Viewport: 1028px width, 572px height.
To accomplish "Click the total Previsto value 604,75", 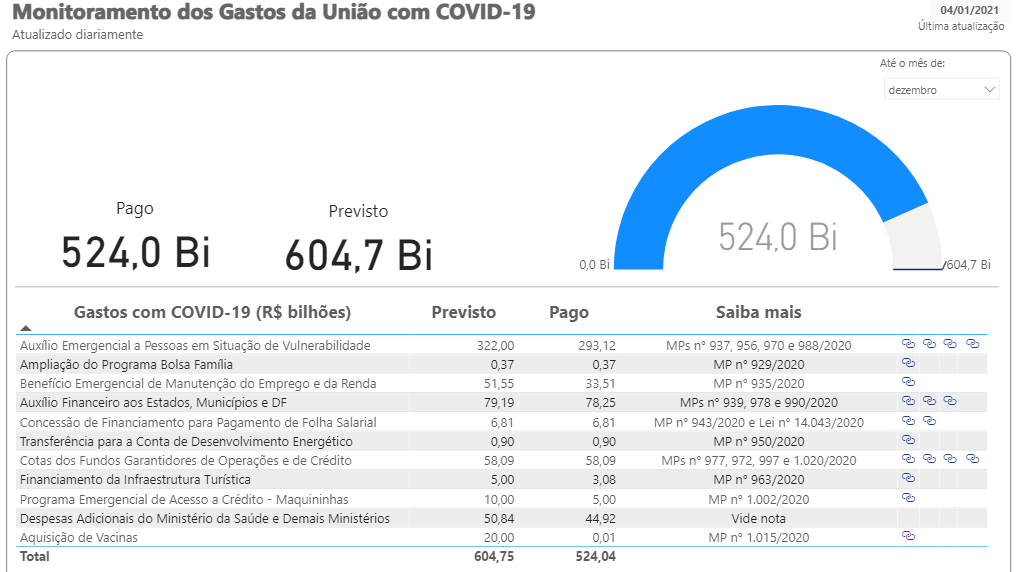I will 494,557.
